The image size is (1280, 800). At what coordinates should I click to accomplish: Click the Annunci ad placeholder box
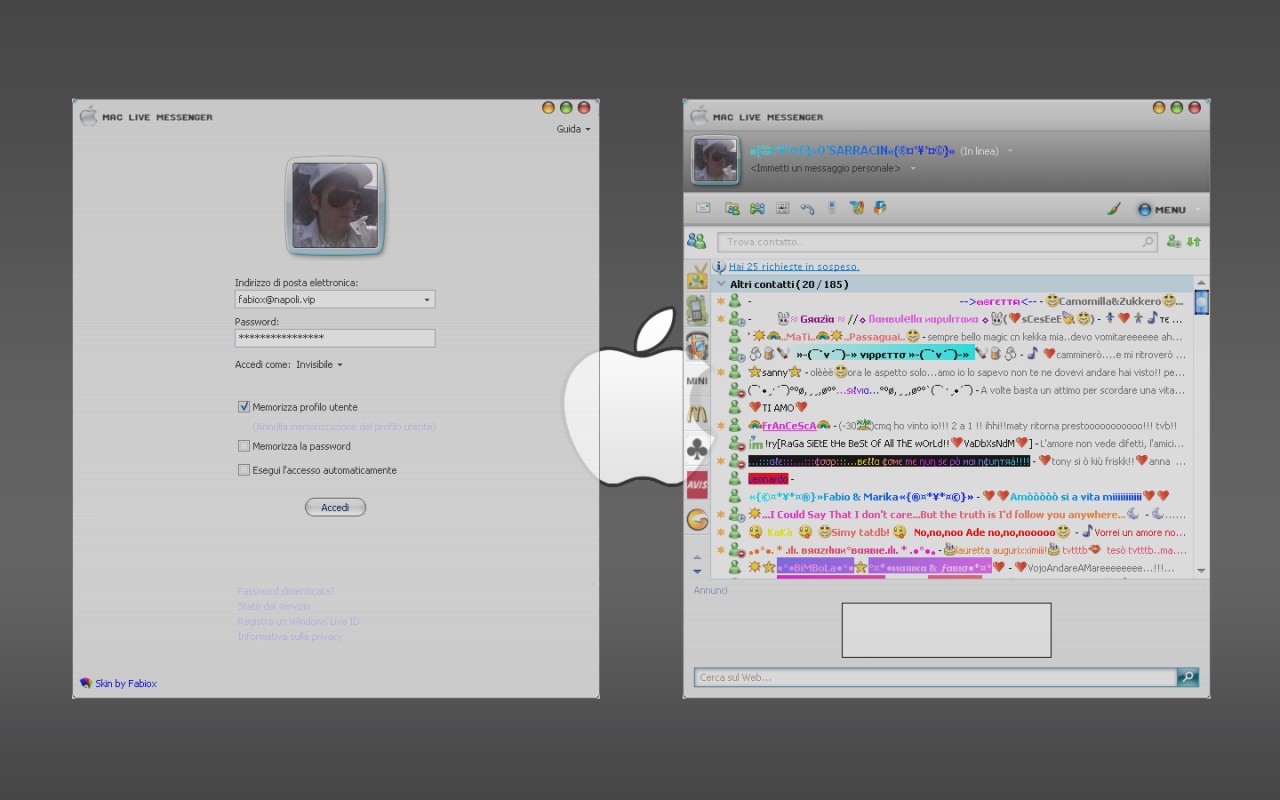point(946,630)
